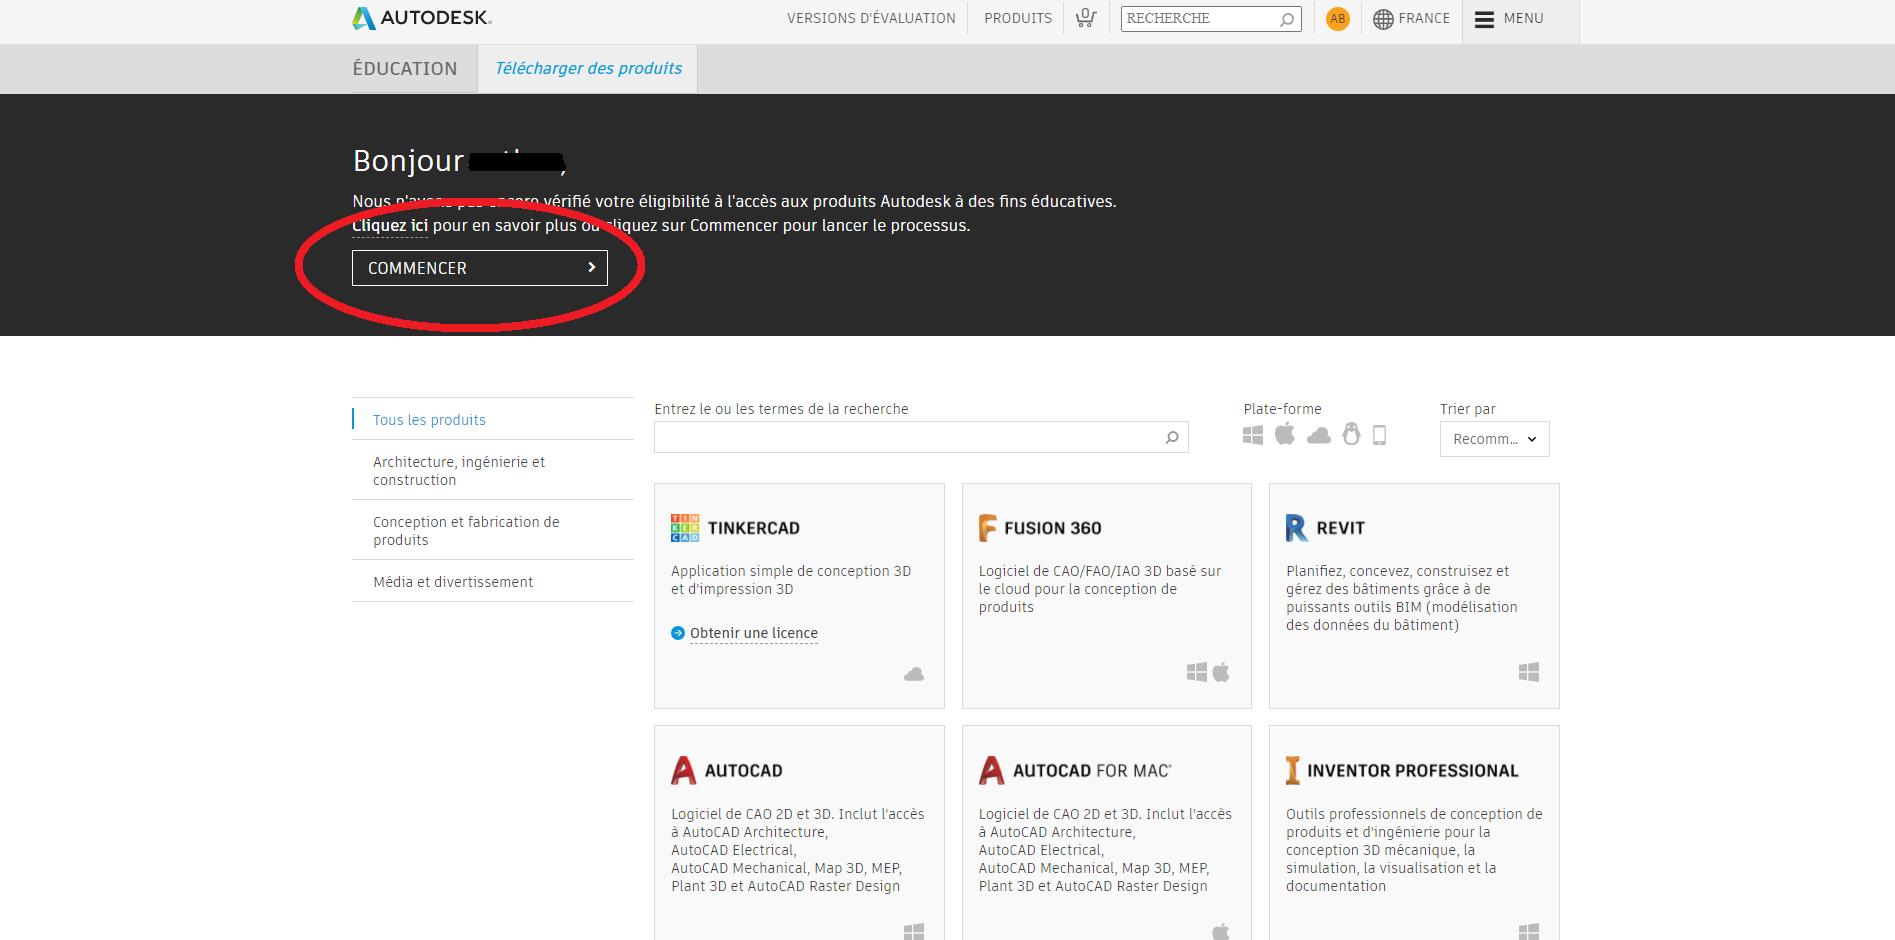1895x940 pixels.
Task: Filter by Windows platform icon
Action: point(1253,435)
